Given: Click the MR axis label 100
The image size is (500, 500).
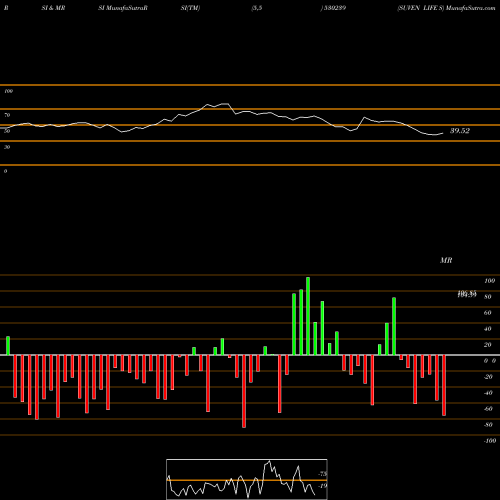Looking at the screenshot, I should (489, 281).
